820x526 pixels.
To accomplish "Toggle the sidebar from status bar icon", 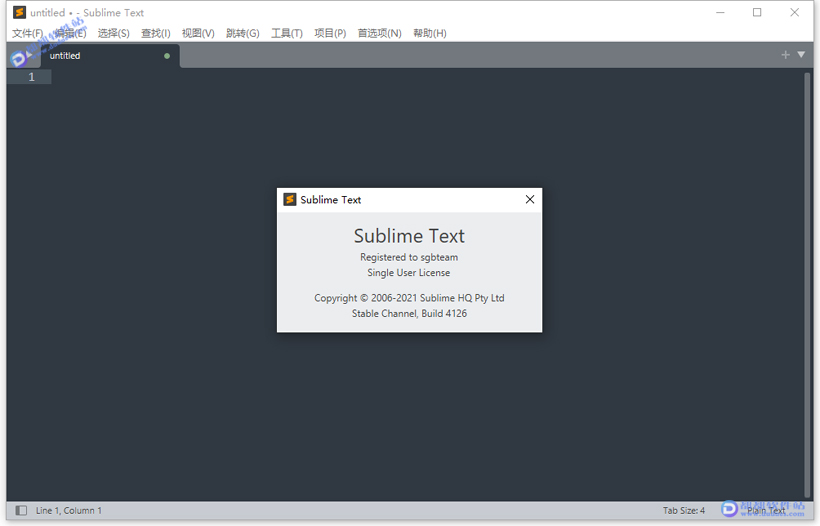I will [21, 510].
